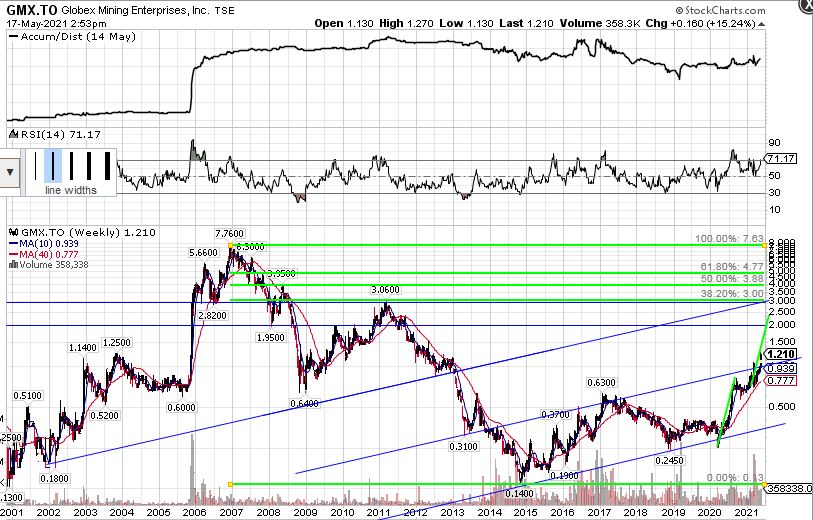
Task: Open the line width dropdown arrow
Action: coord(10,170)
